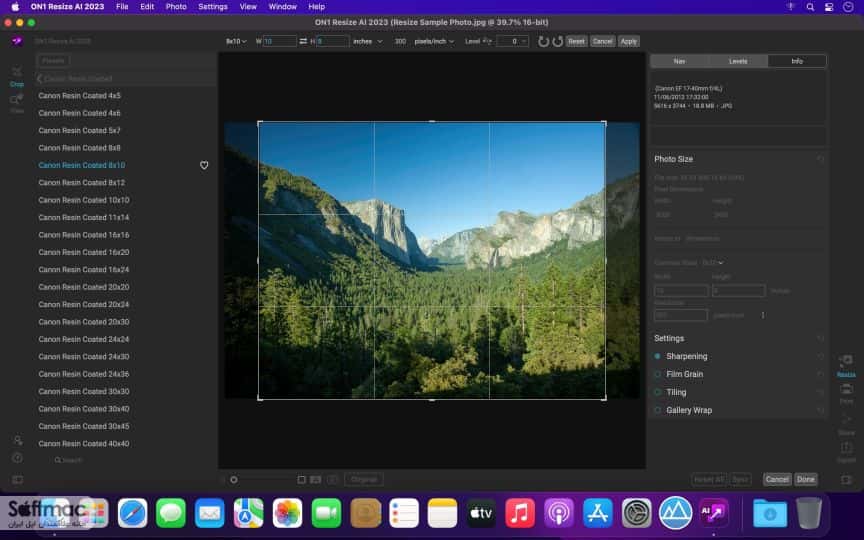
Task: Select Canon Resin Coated 16x20 preset
Action: click(84, 252)
